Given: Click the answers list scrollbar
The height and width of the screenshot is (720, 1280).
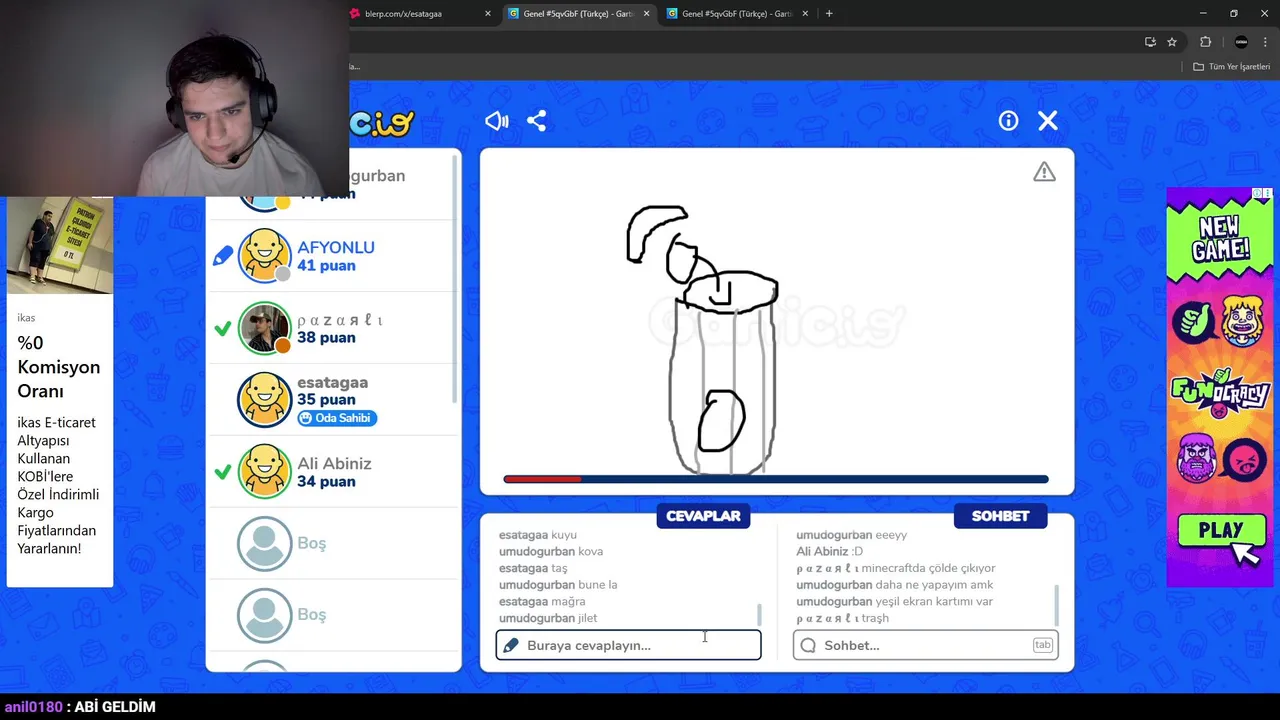Looking at the screenshot, I should [x=759, y=614].
